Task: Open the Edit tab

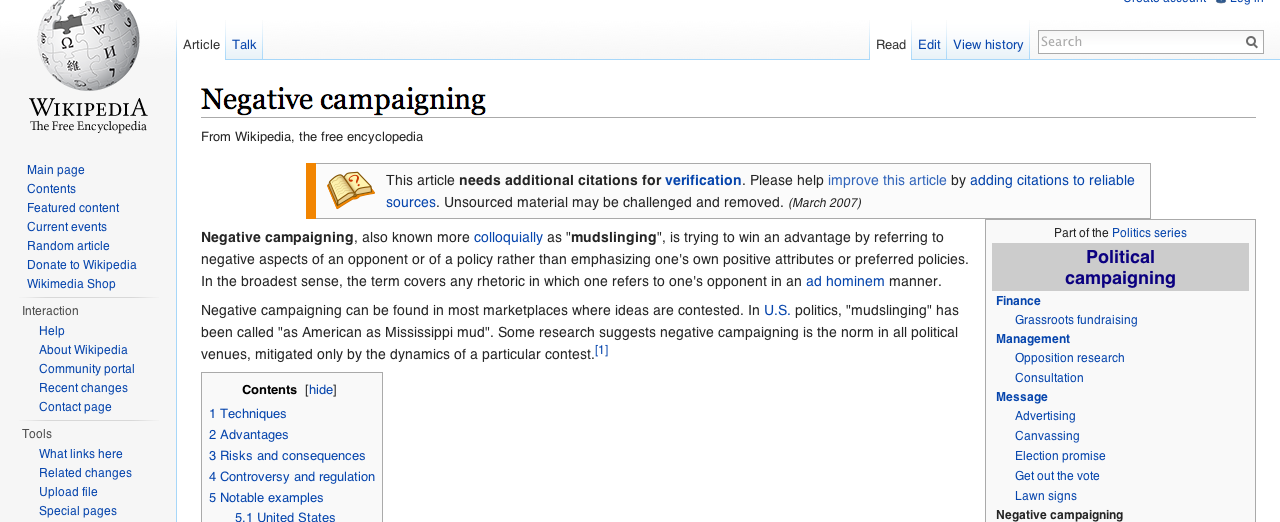Action: click(x=929, y=45)
